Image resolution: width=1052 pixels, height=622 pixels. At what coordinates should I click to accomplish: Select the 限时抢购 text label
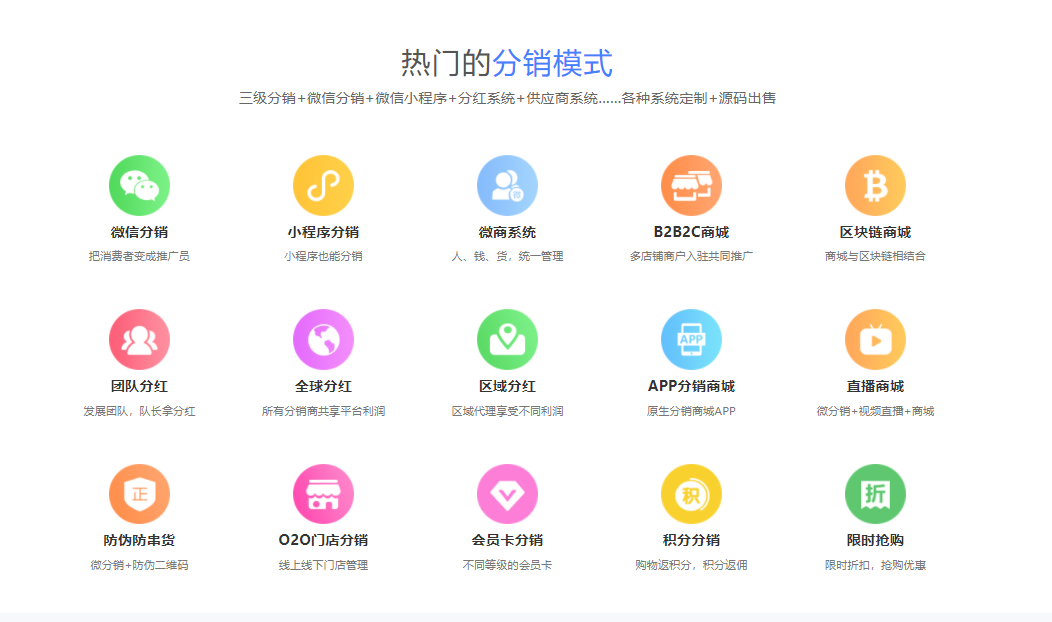point(875,538)
